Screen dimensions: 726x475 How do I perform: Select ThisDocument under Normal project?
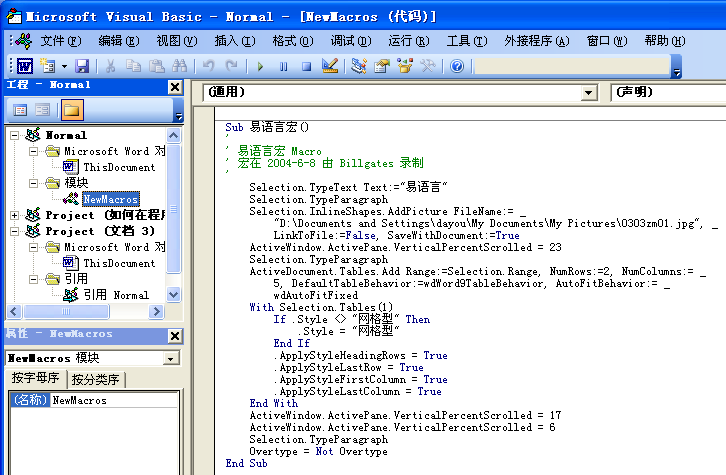pyautogui.click(x=119, y=167)
